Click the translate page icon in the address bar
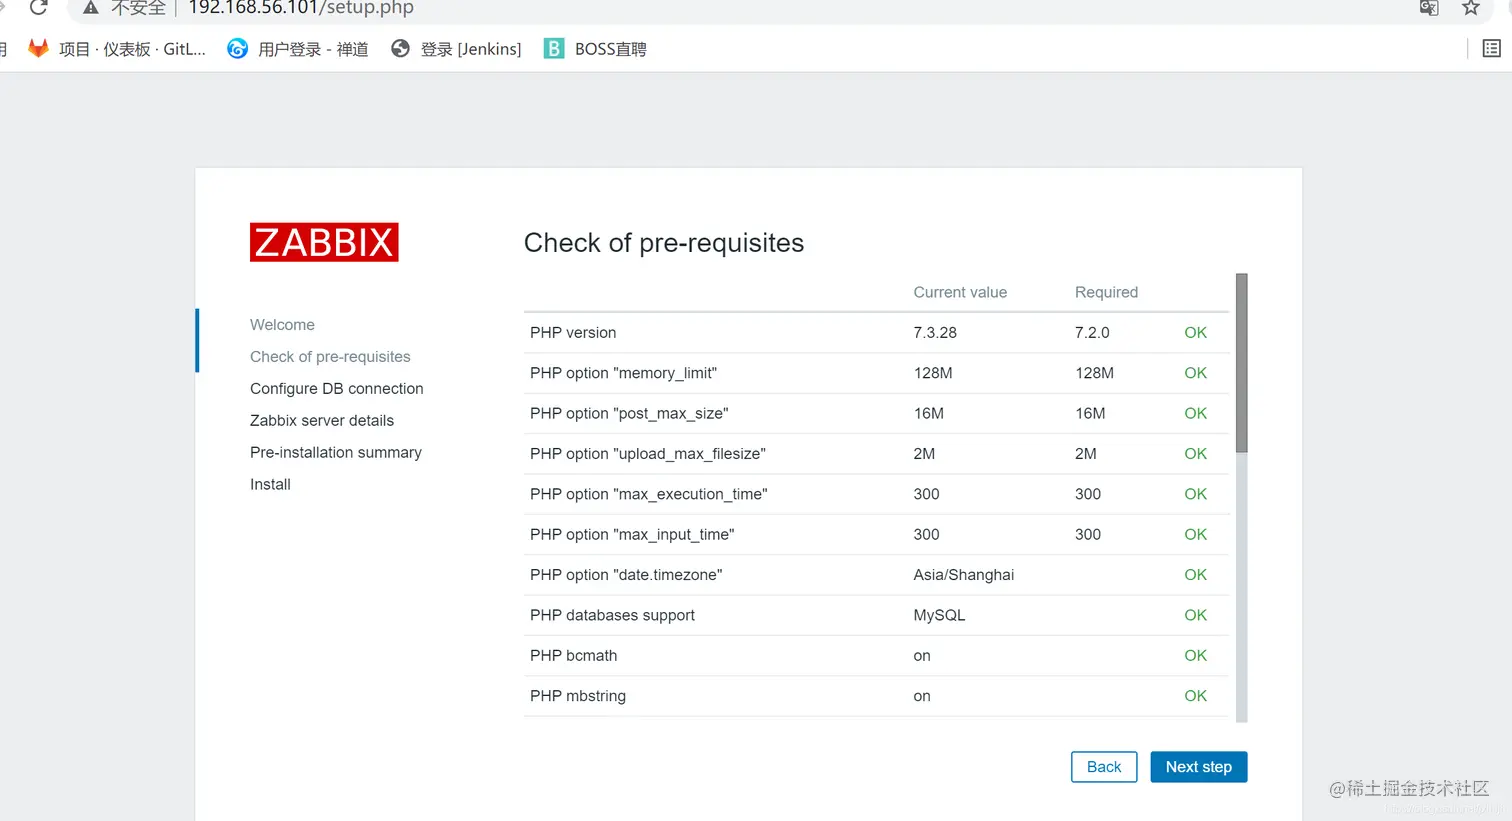This screenshot has width=1512, height=821. pyautogui.click(x=1429, y=8)
